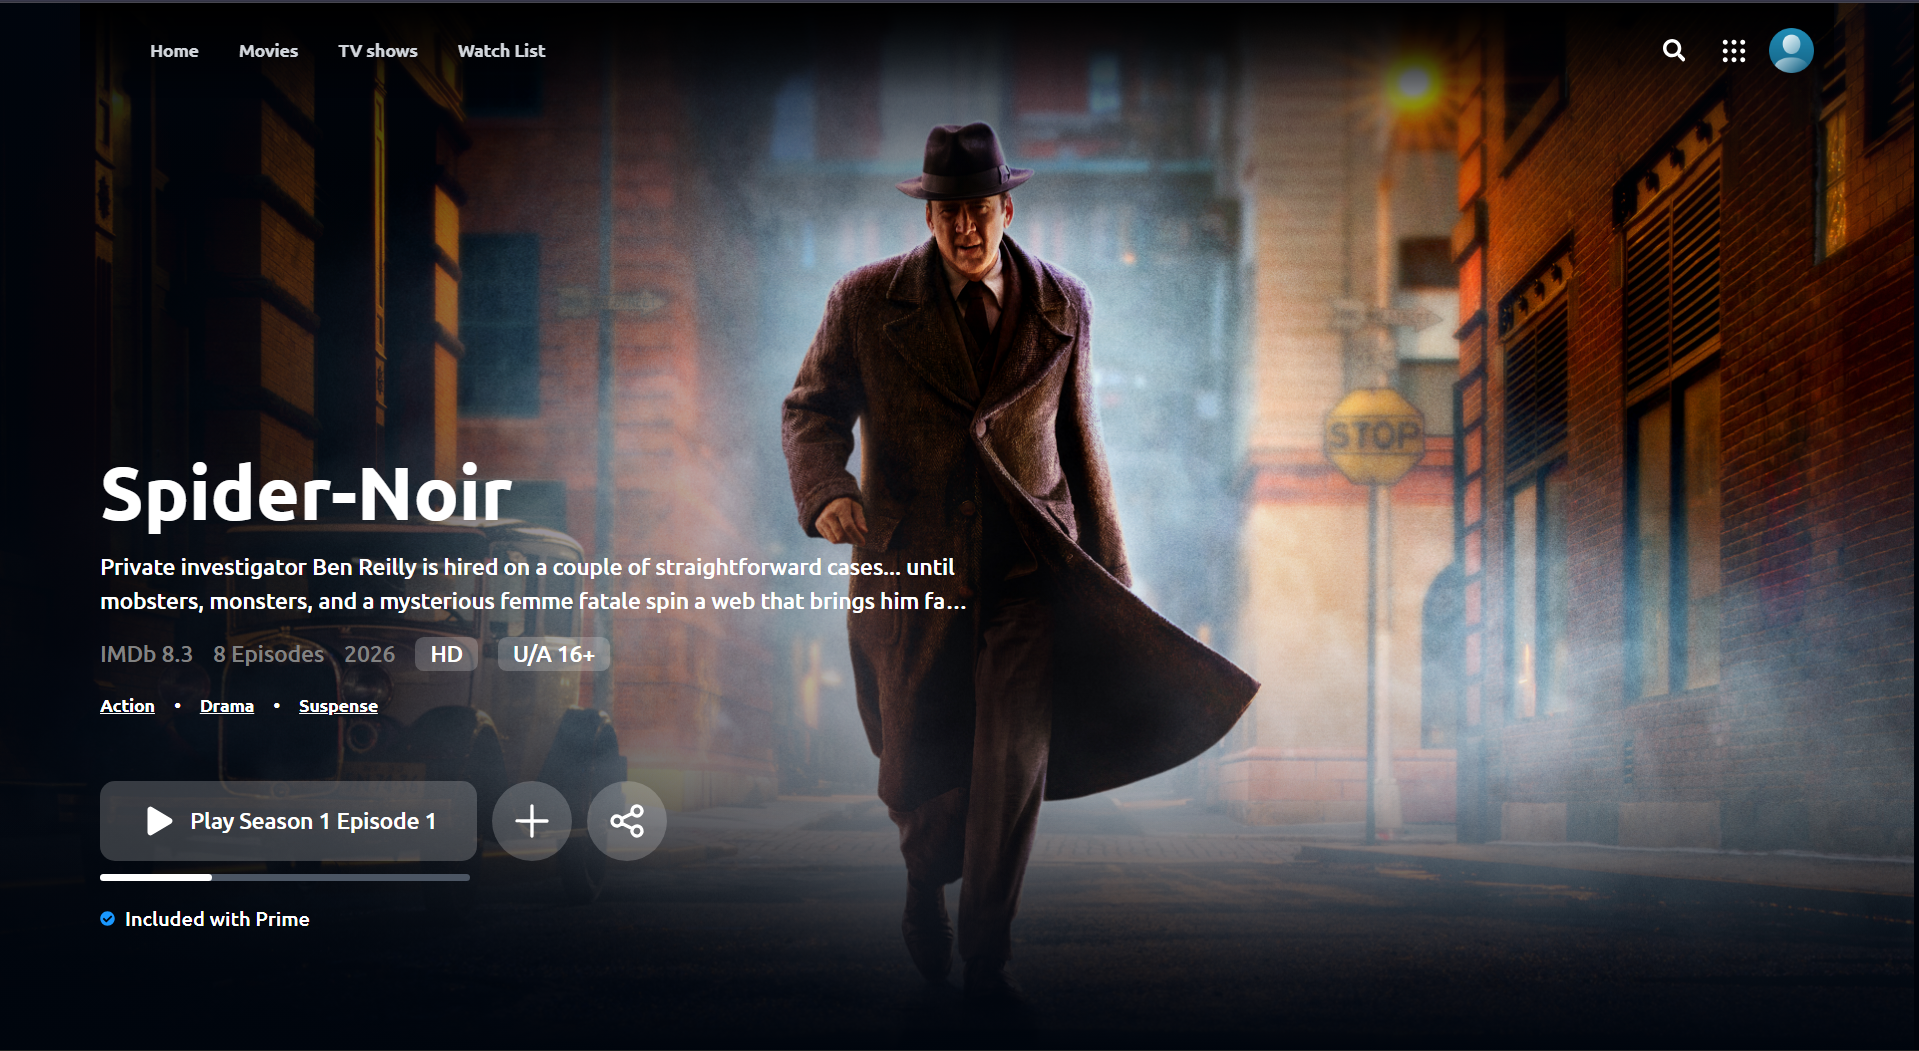Follow the Action genre link
The height and width of the screenshot is (1051, 1919).
[127, 706]
